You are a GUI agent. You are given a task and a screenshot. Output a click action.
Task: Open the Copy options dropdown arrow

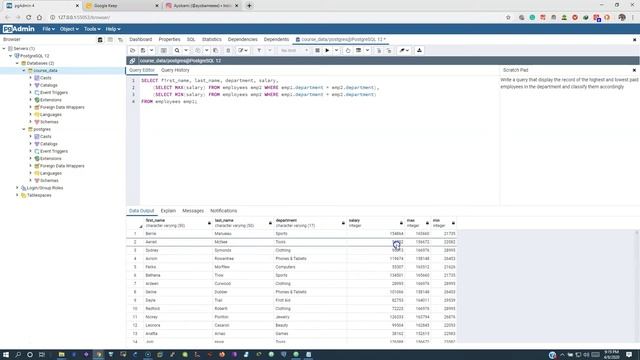click(207, 51)
